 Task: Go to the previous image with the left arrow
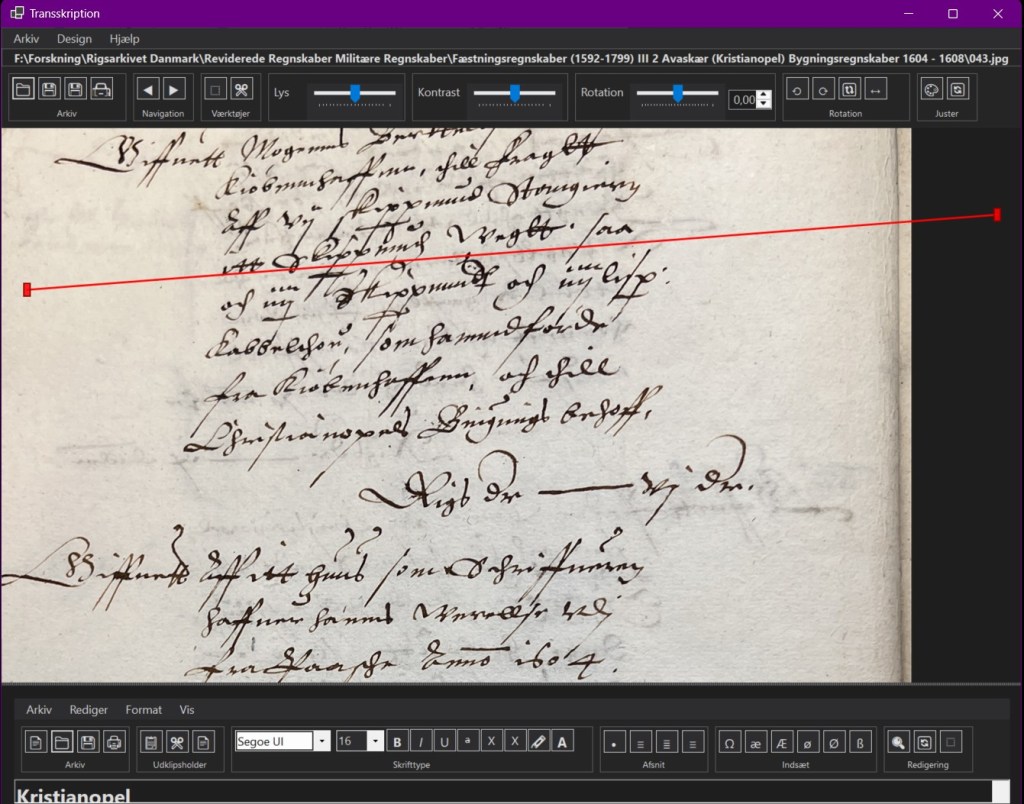[x=149, y=90]
